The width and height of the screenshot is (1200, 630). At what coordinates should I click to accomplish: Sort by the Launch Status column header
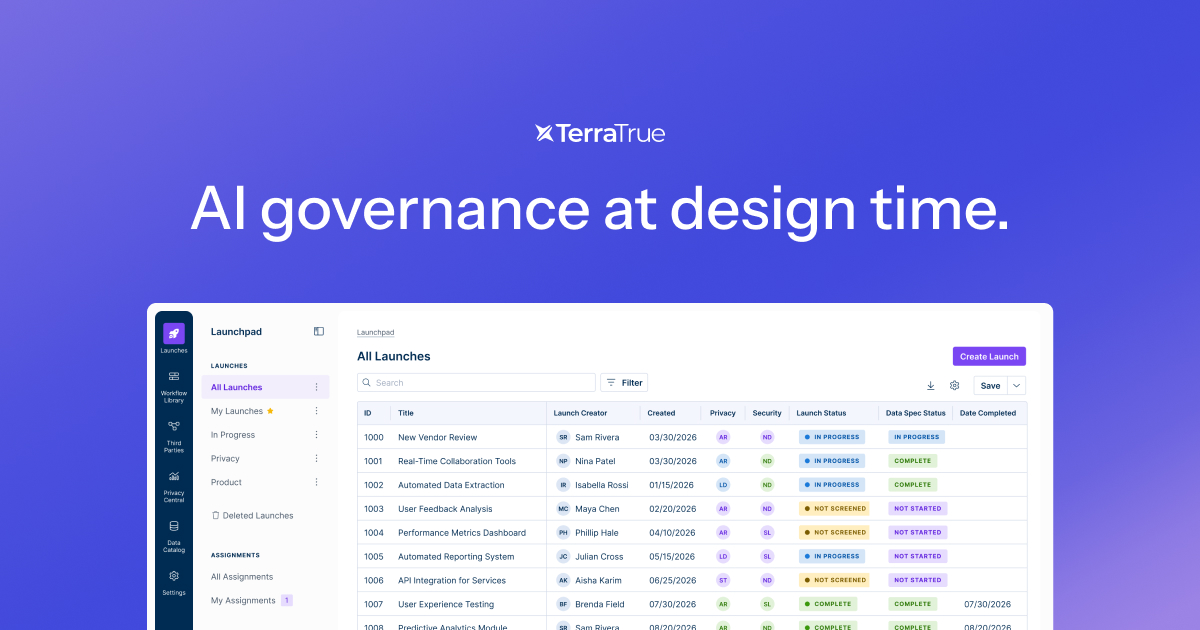click(821, 413)
